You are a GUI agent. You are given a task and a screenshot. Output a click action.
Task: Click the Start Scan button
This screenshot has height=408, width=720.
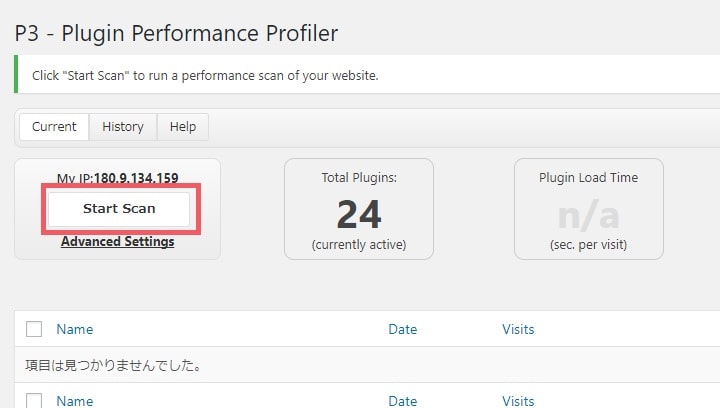point(119,209)
